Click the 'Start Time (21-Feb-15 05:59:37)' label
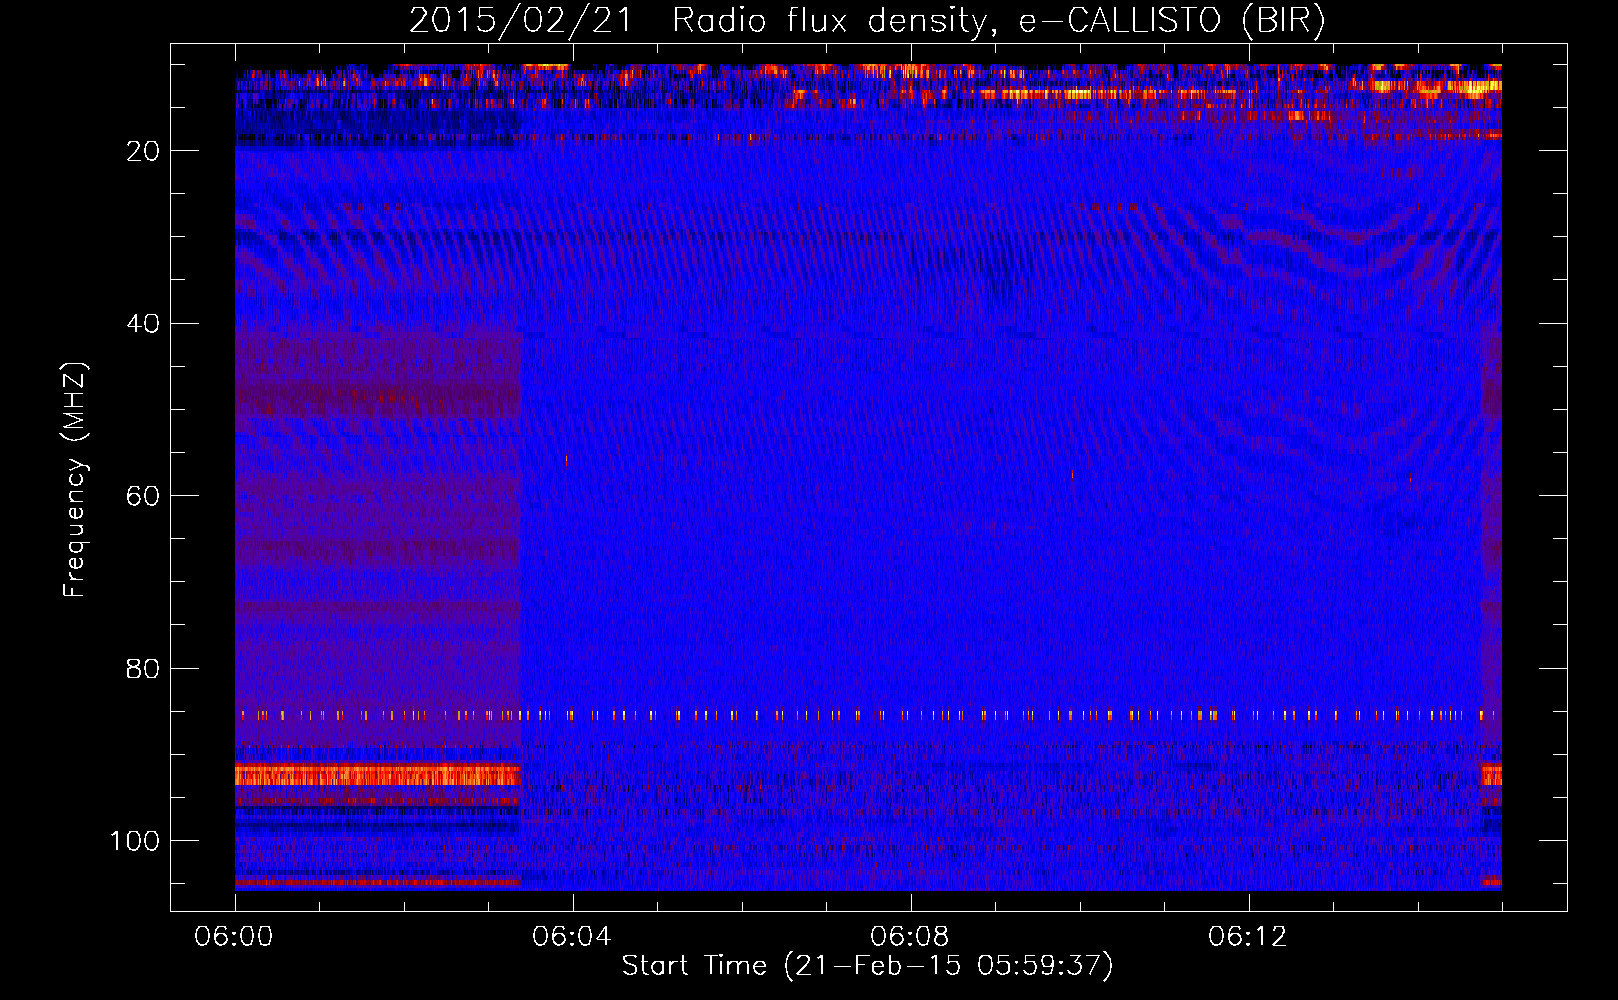1618x1000 pixels. pyautogui.click(x=867, y=966)
